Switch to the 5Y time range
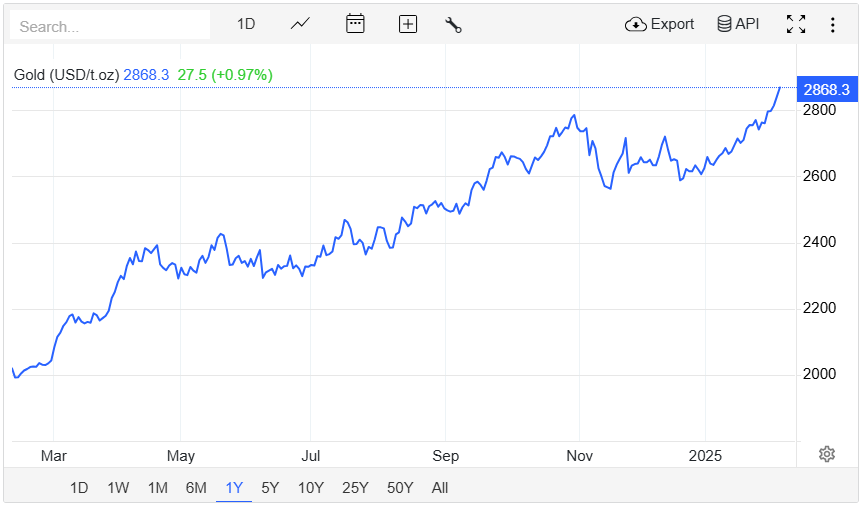This screenshot has height=507, width=863. (x=270, y=488)
